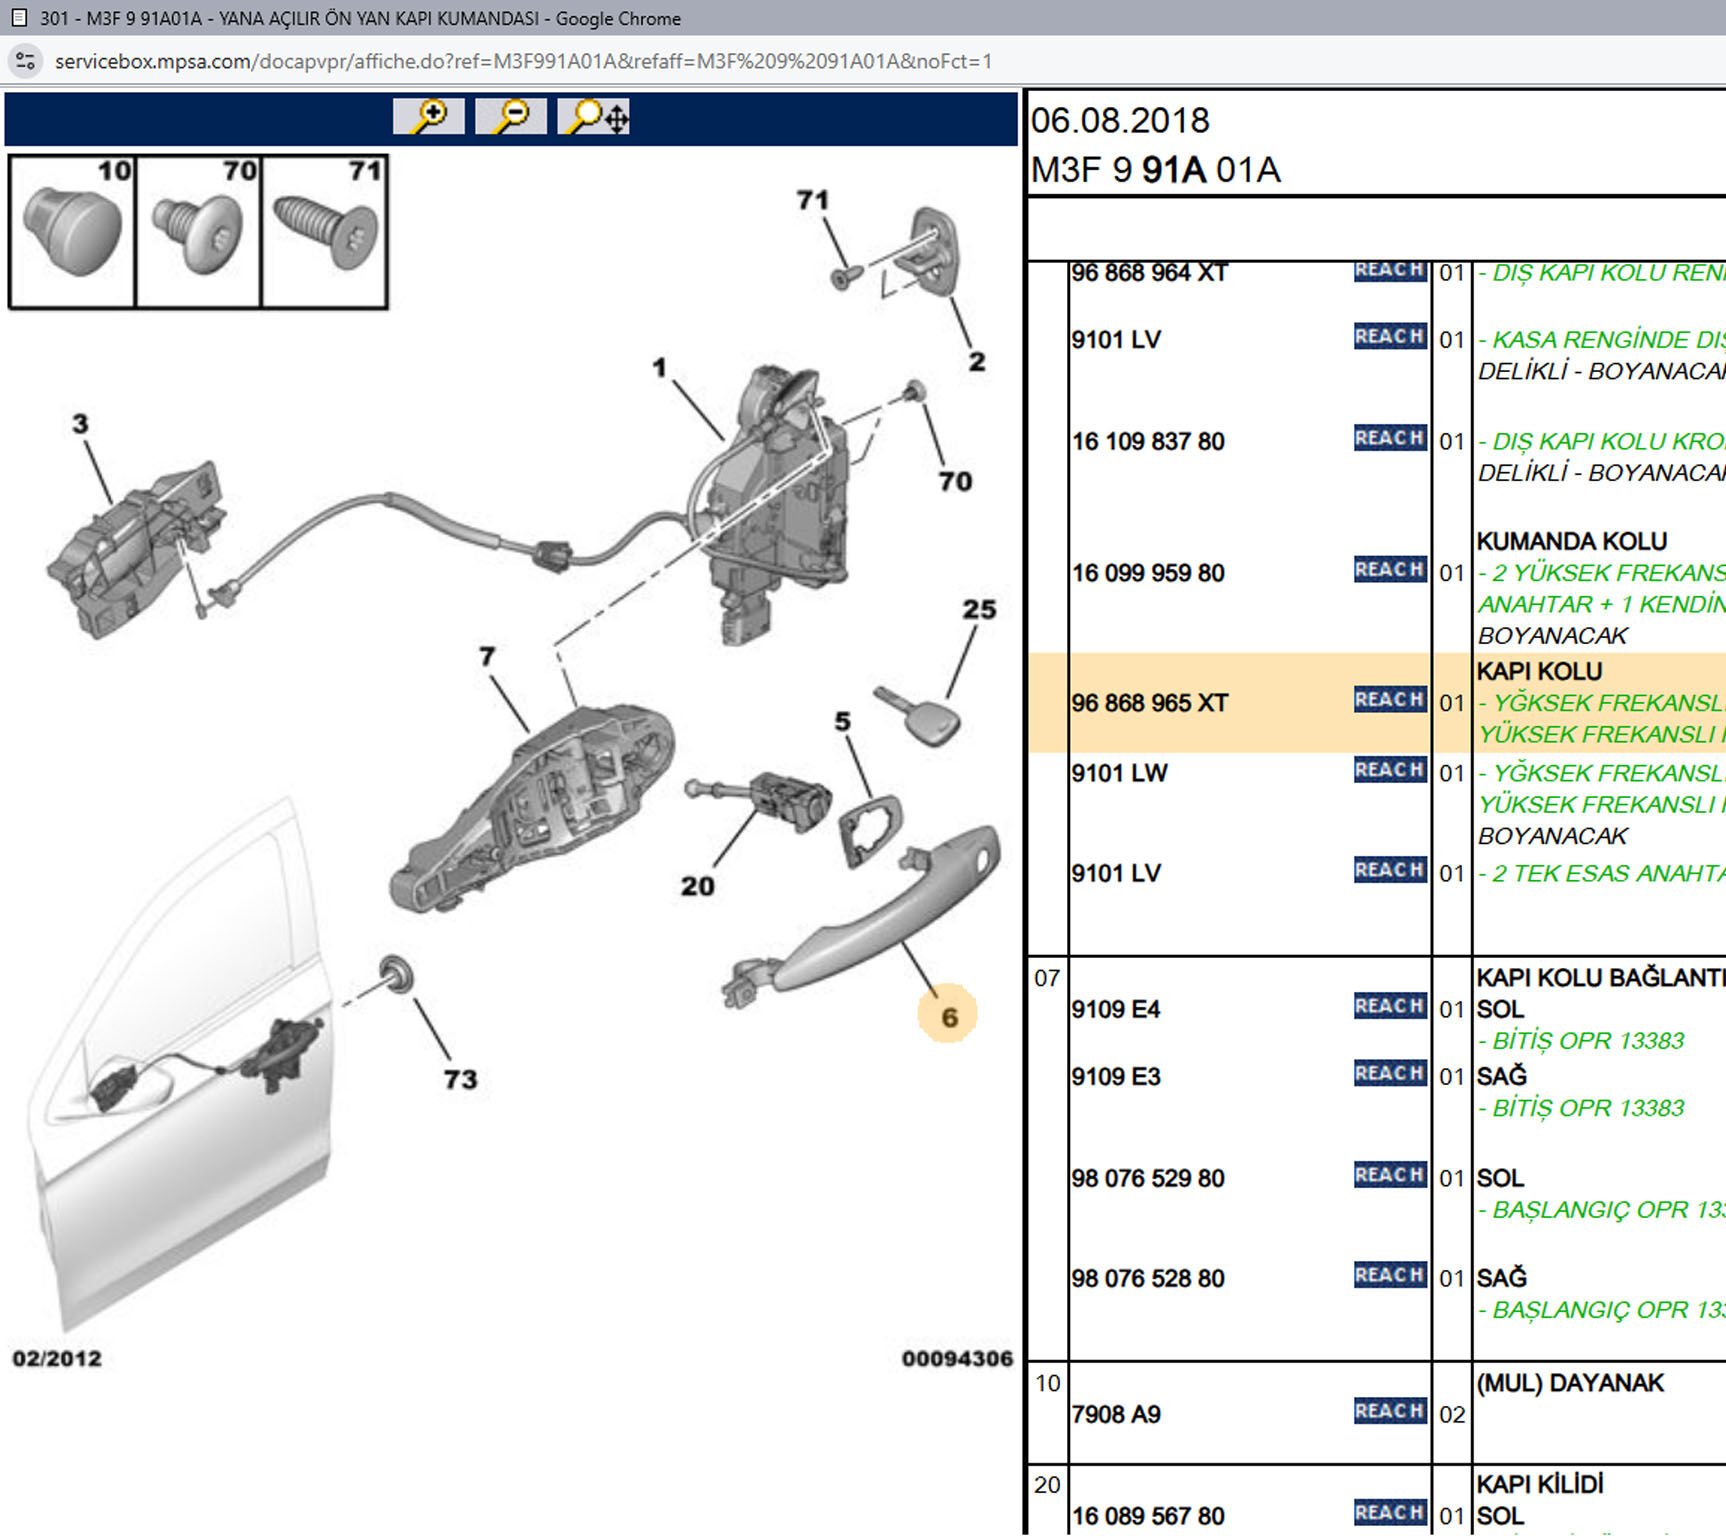This screenshot has width=1726, height=1536.
Task: Click callout number 7 for handle bracket
Action: [487, 656]
